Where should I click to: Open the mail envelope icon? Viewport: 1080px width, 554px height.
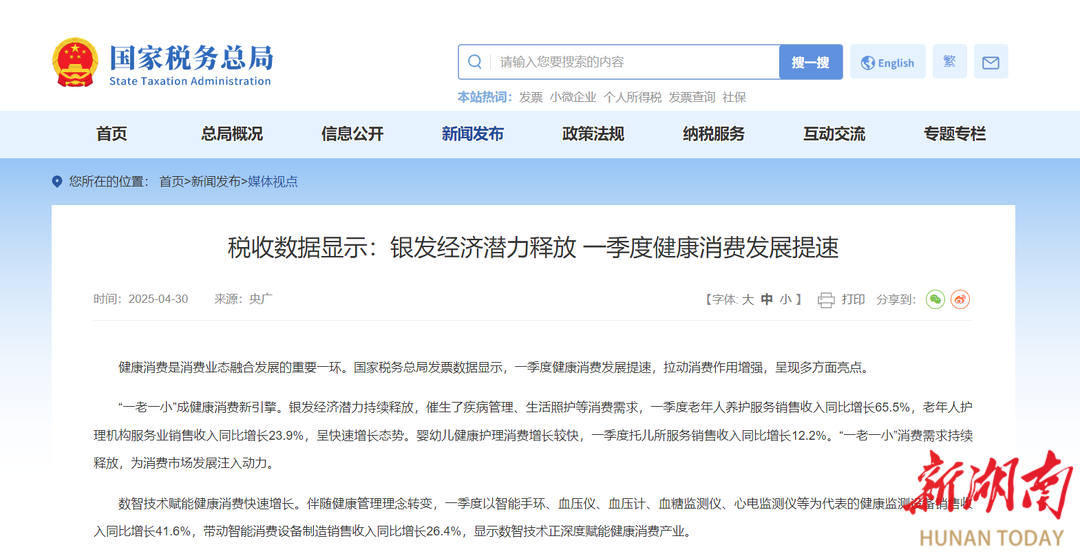click(x=990, y=62)
